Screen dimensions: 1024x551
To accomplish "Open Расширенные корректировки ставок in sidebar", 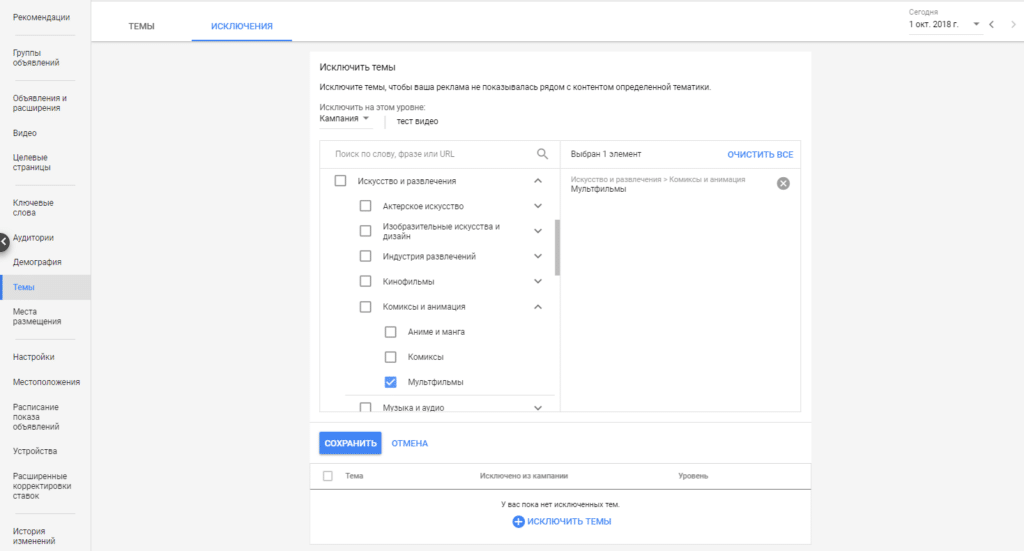I will pos(42,486).
